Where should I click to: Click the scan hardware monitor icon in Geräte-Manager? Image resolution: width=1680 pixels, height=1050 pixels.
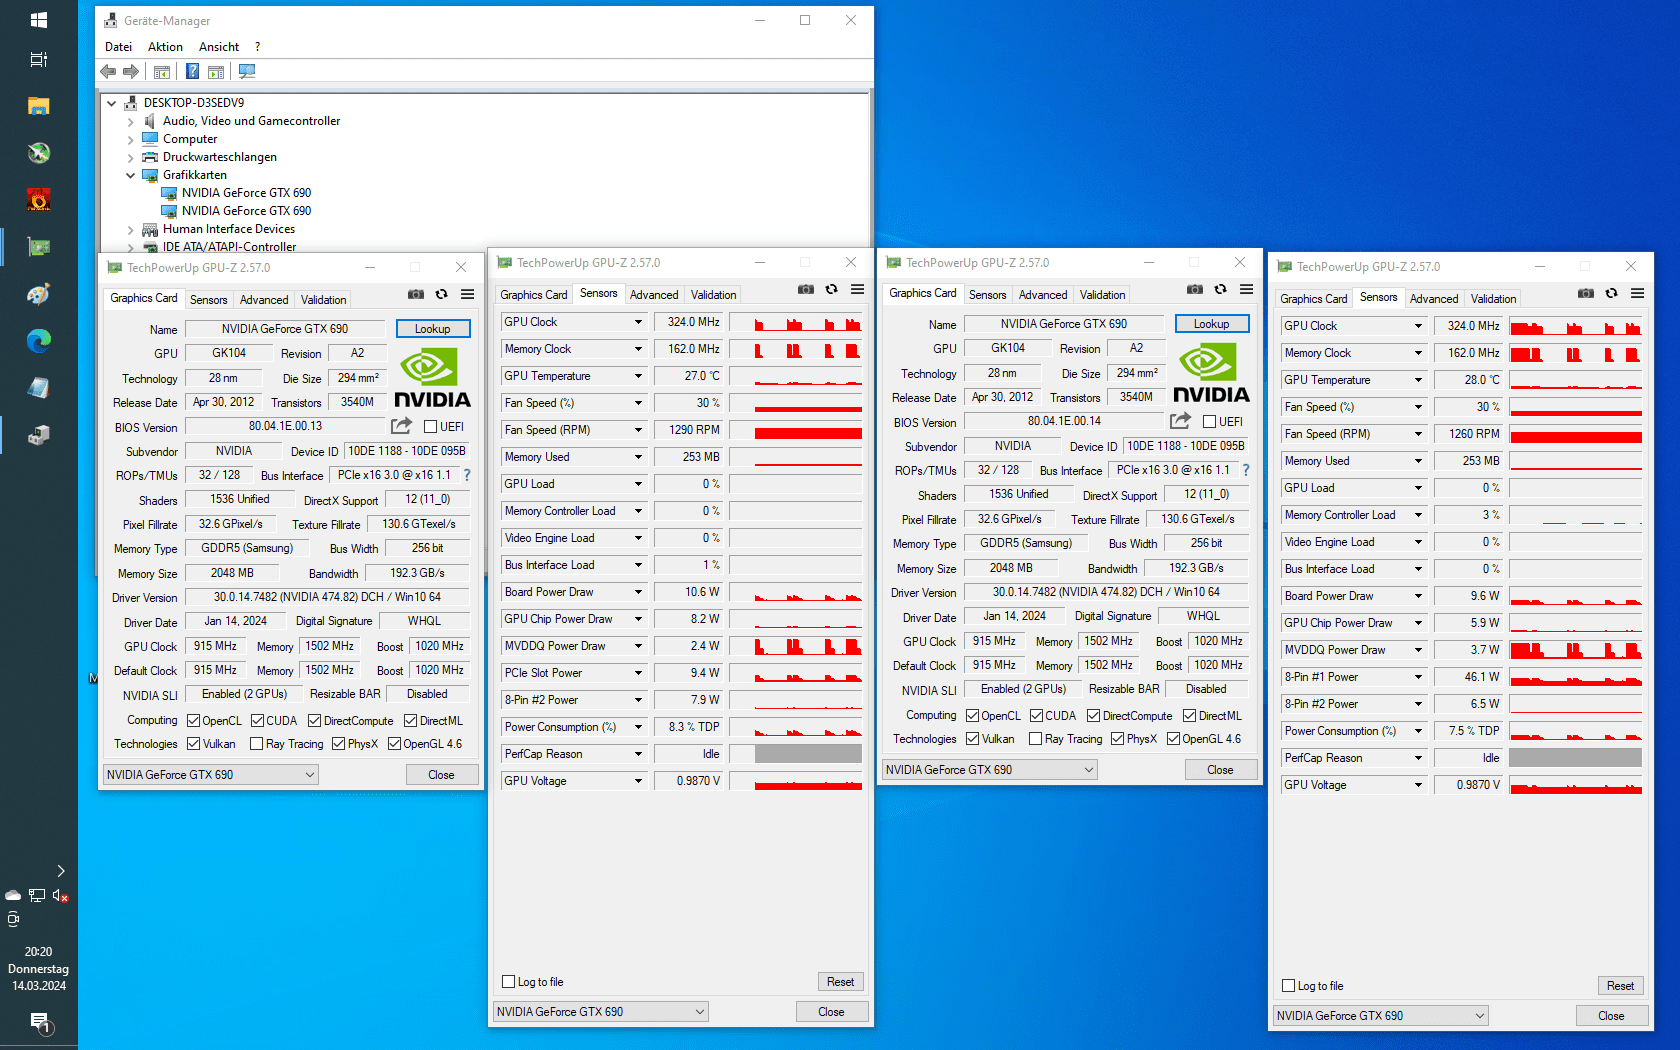point(247,71)
